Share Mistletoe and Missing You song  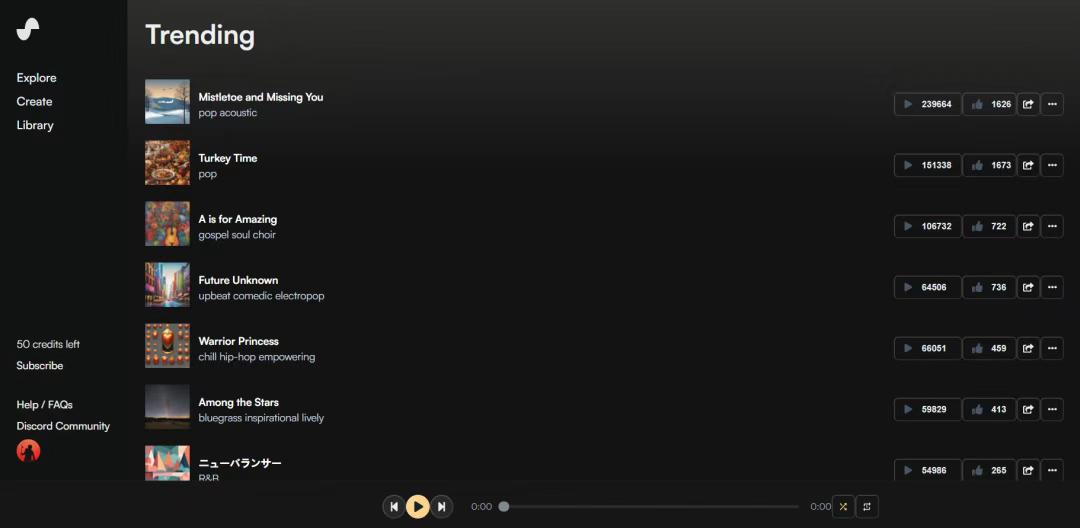point(1028,105)
